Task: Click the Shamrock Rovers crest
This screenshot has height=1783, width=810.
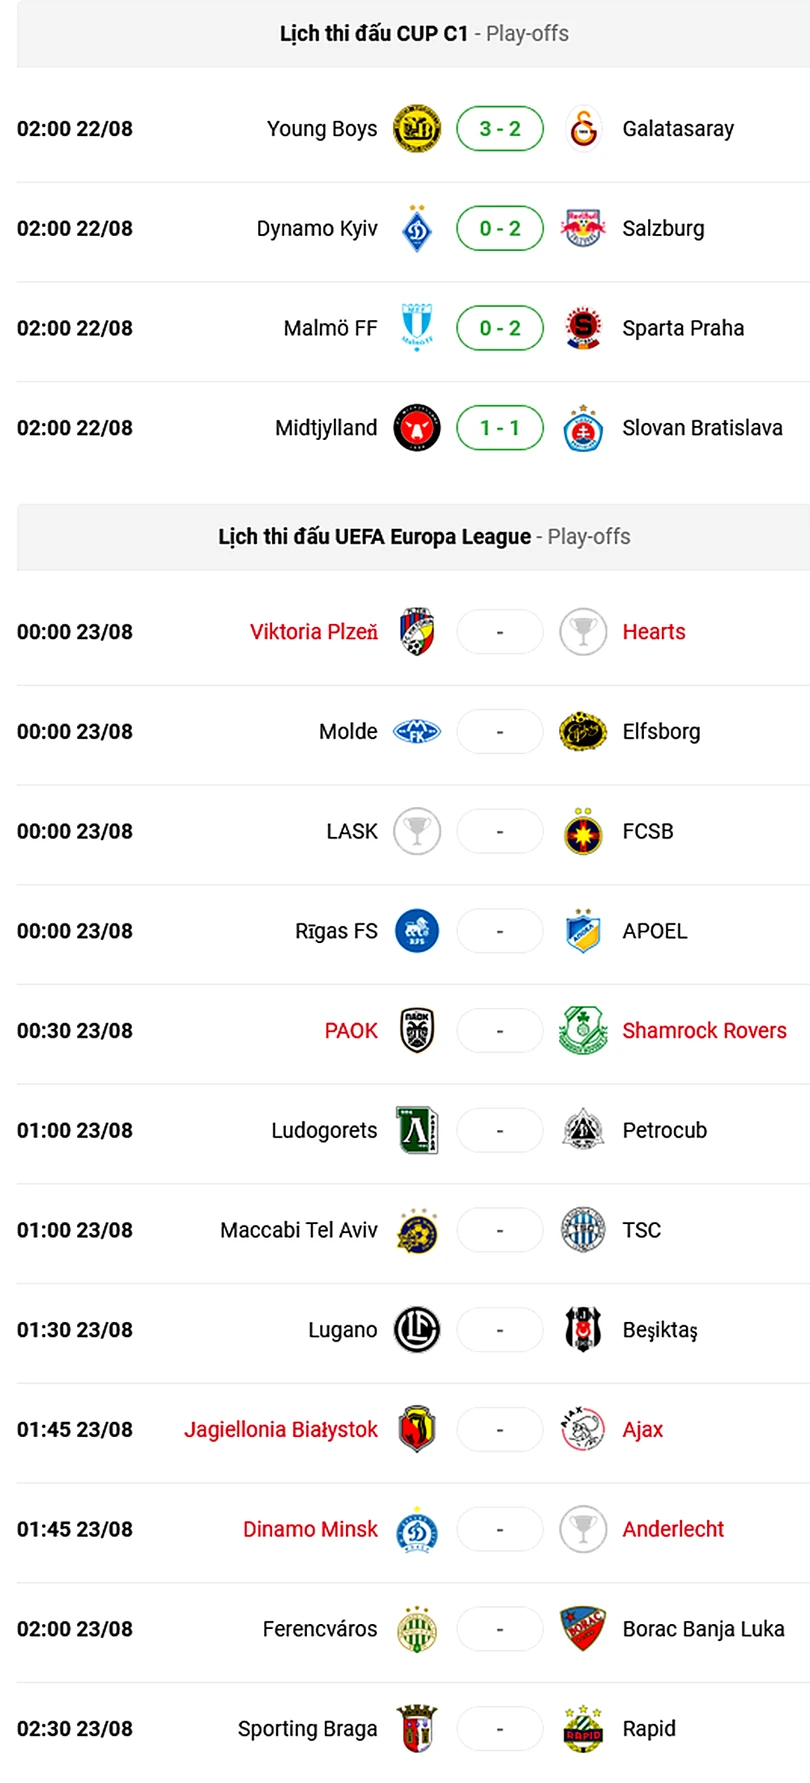Action: point(583,1031)
